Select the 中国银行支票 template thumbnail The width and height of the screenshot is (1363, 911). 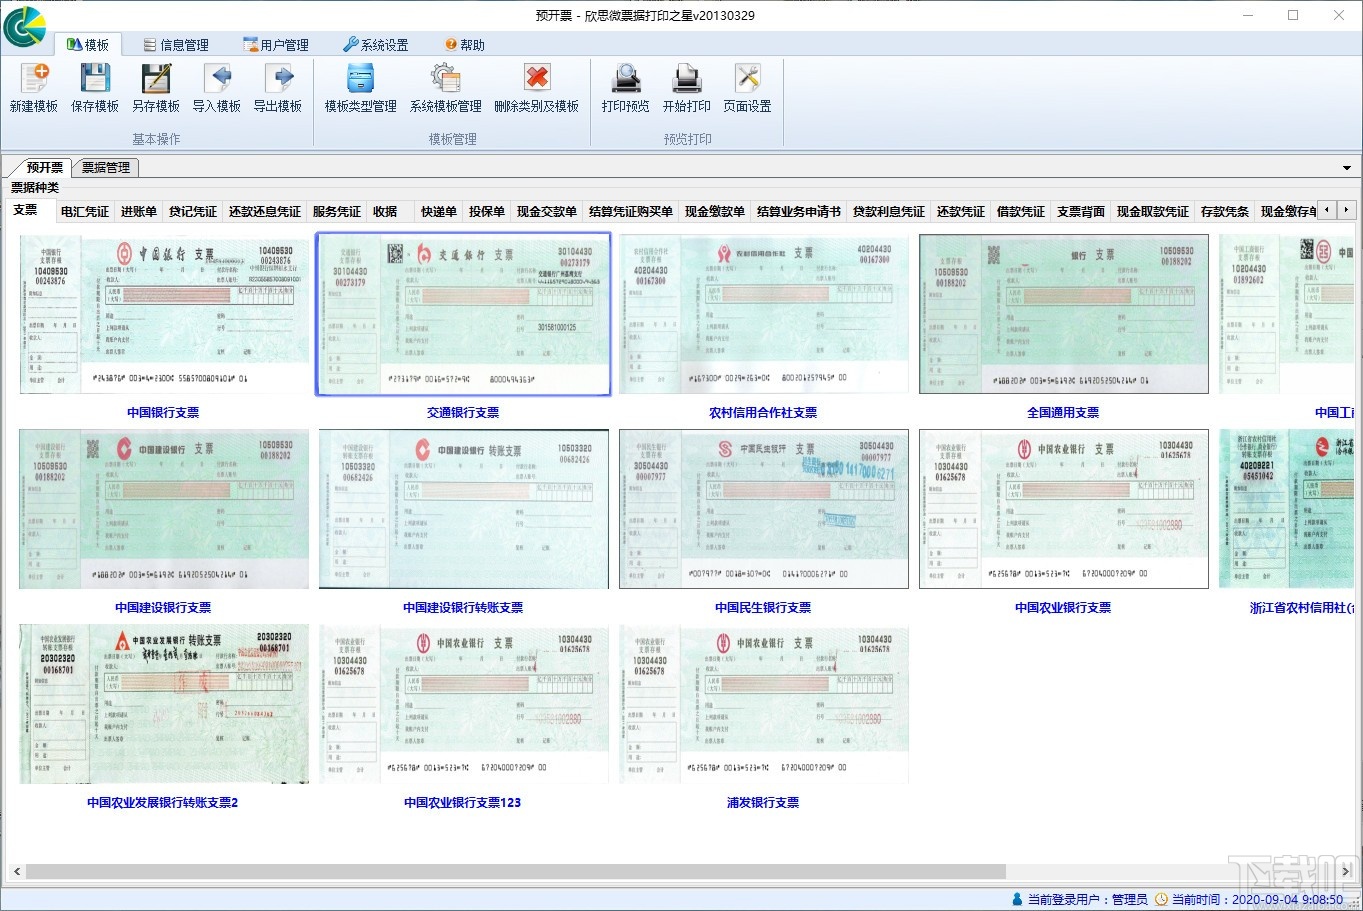164,314
